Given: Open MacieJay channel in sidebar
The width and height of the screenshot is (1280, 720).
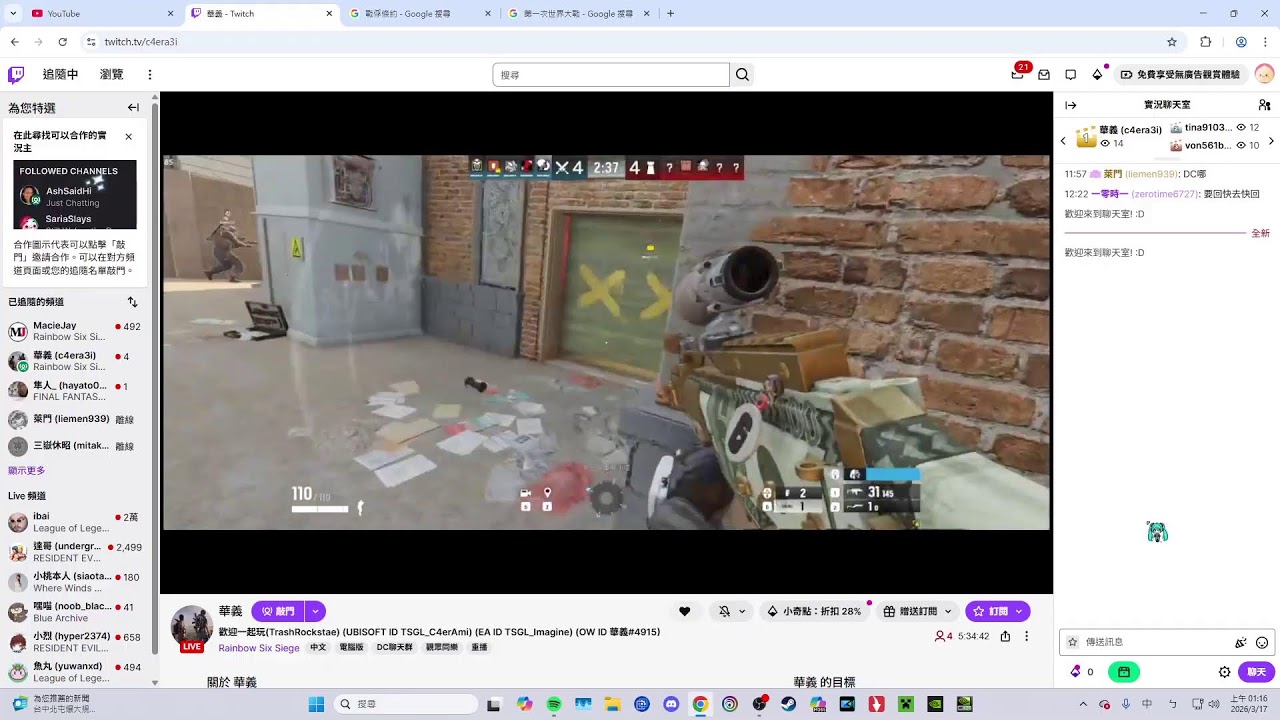Looking at the screenshot, I should 77,331.
